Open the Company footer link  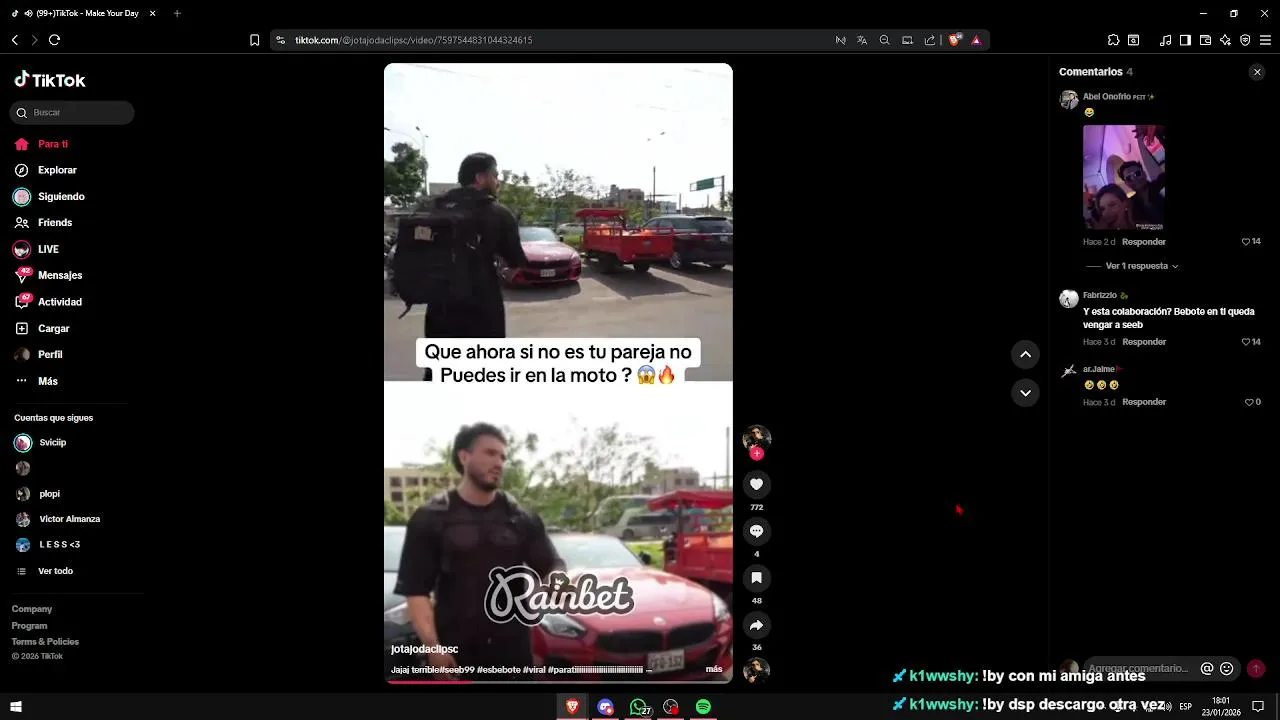tap(32, 609)
